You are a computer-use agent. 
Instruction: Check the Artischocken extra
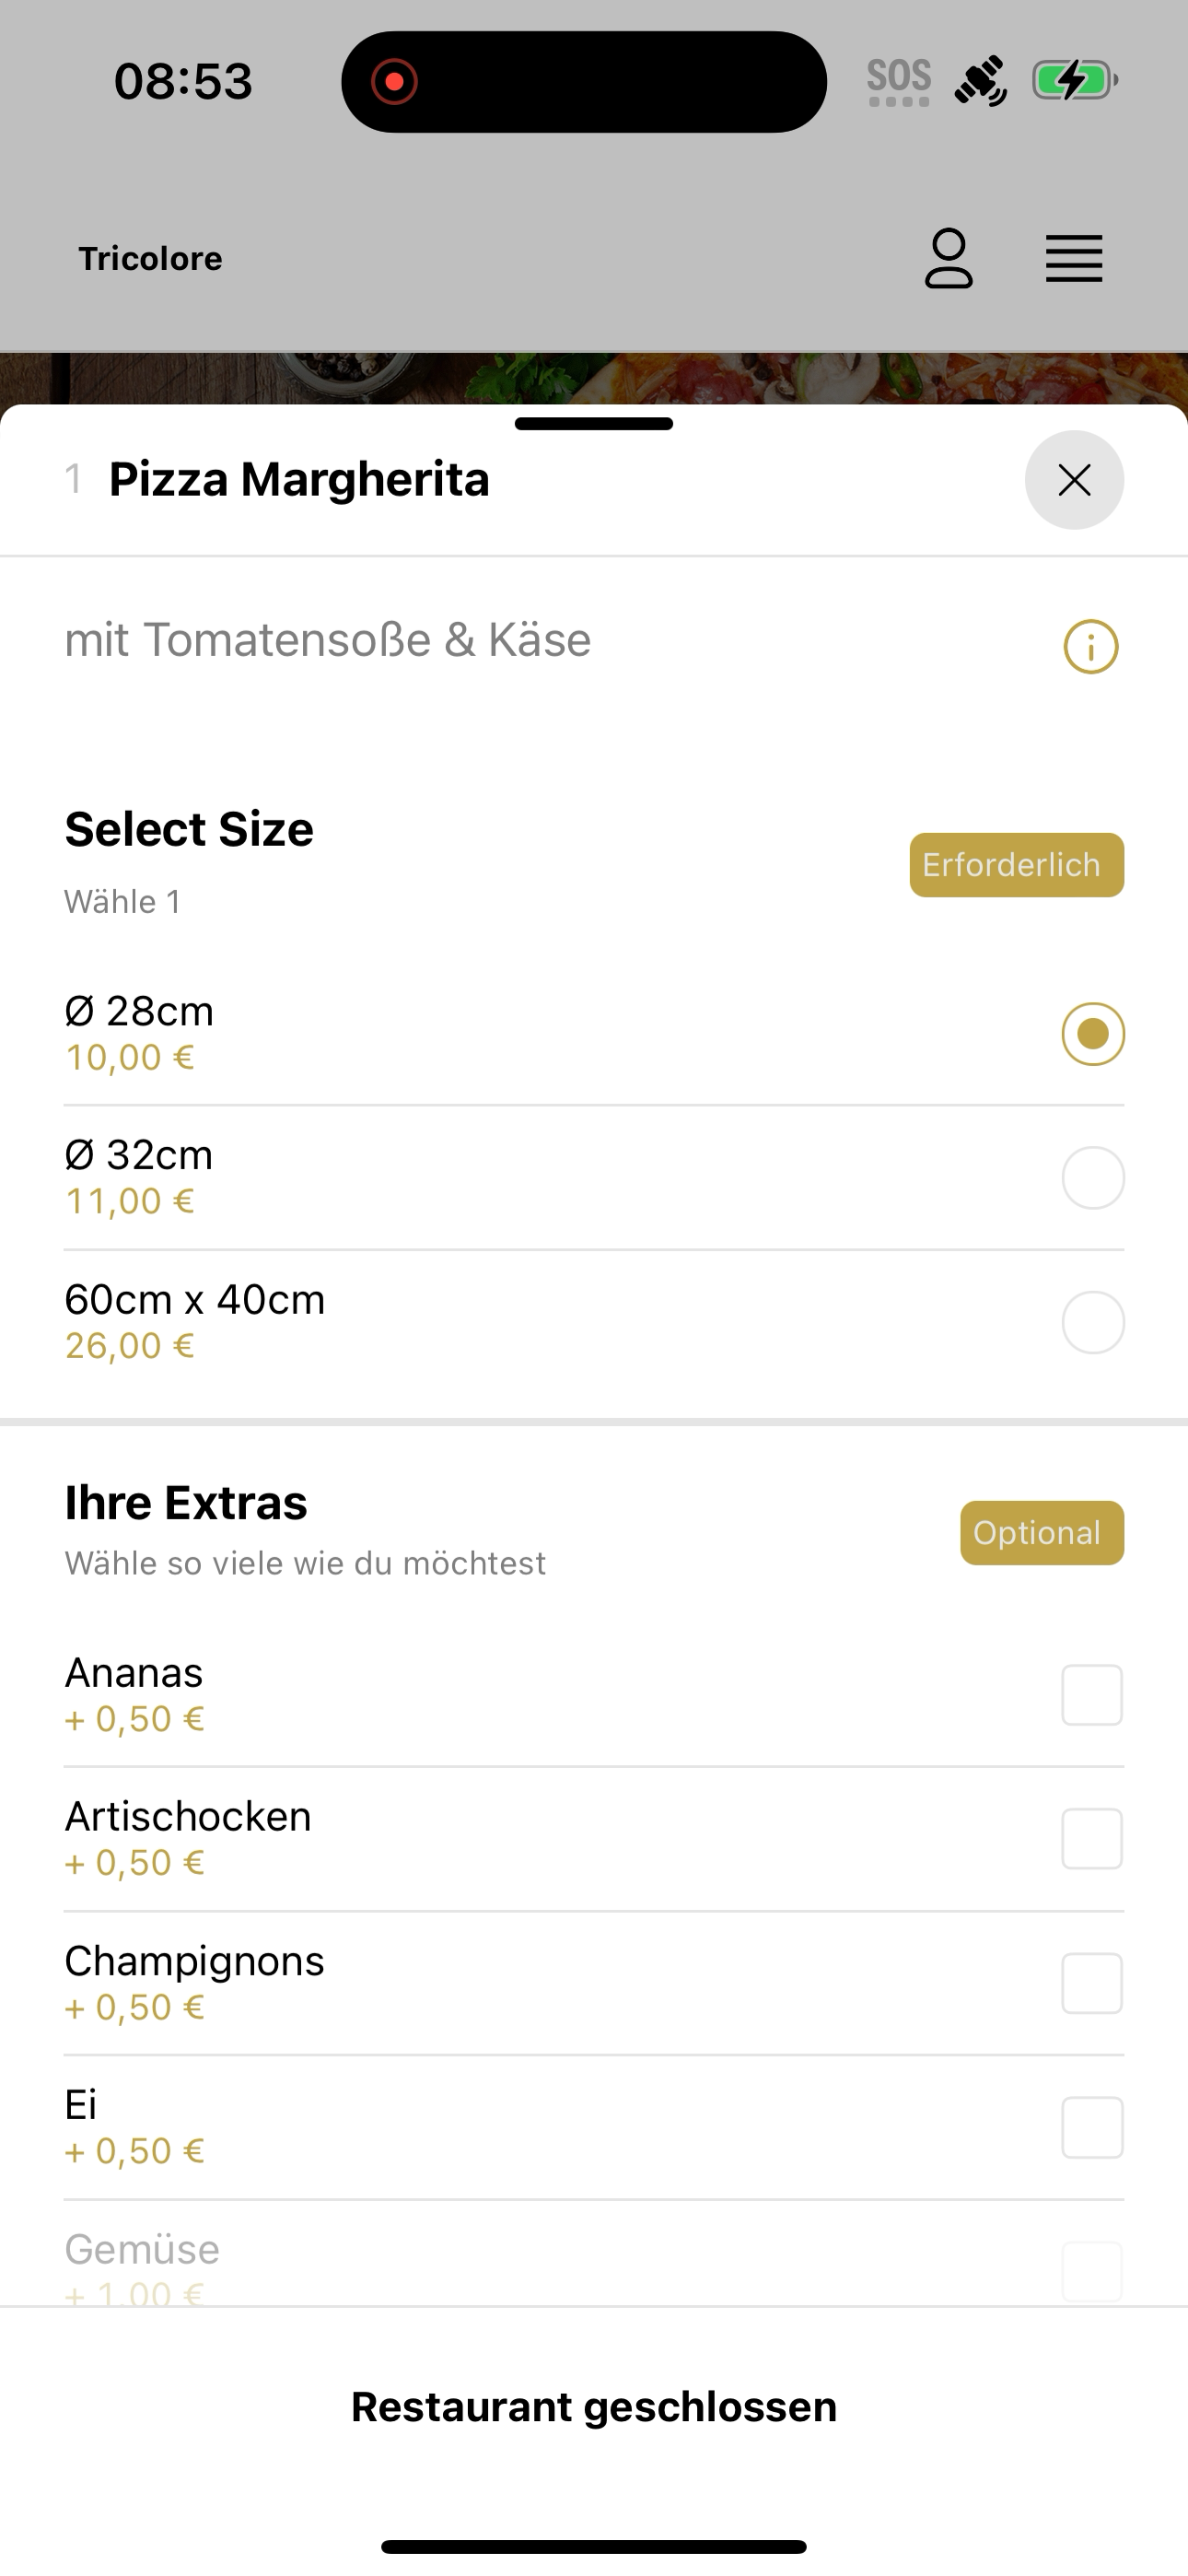594,1839
